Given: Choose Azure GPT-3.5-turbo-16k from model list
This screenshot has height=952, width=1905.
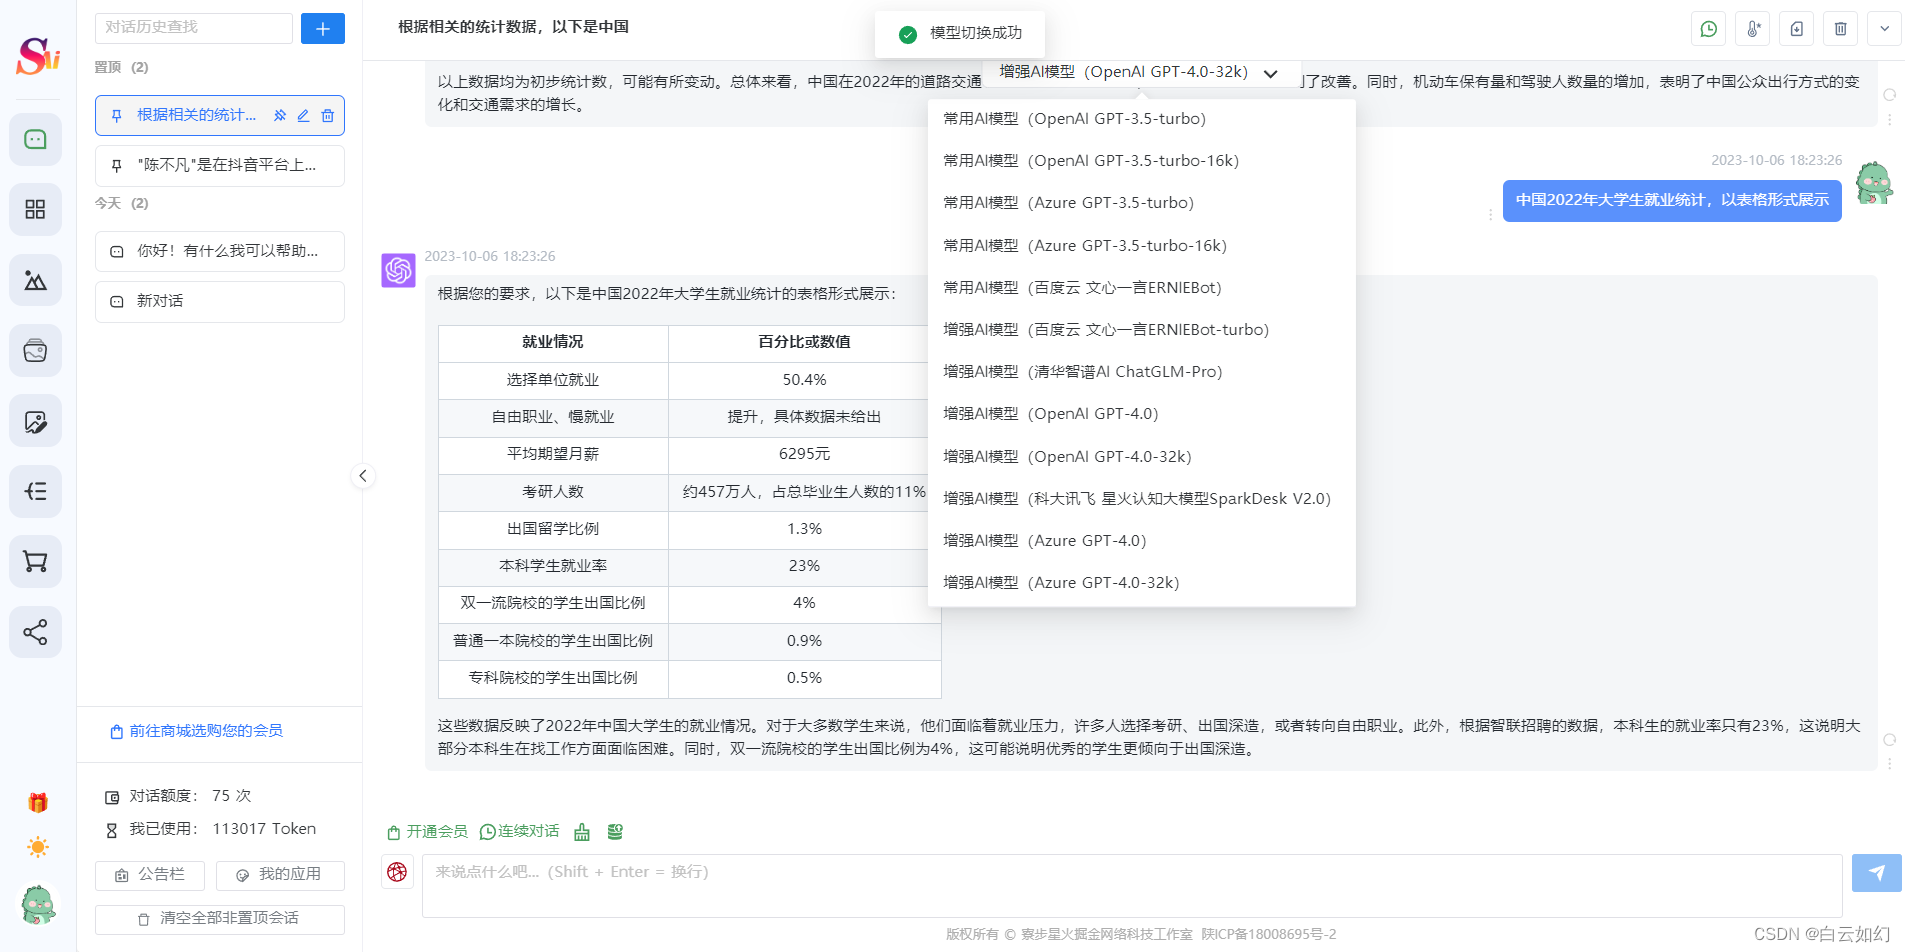Looking at the screenshot, I should pyautogui.click(x=1142, y=246).
